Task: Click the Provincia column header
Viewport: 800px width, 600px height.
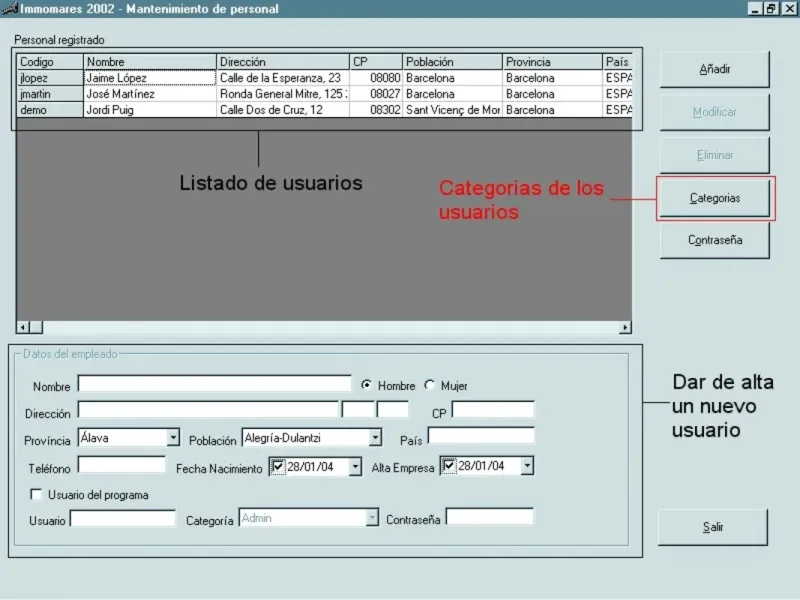Action: [x=552, y=62]
